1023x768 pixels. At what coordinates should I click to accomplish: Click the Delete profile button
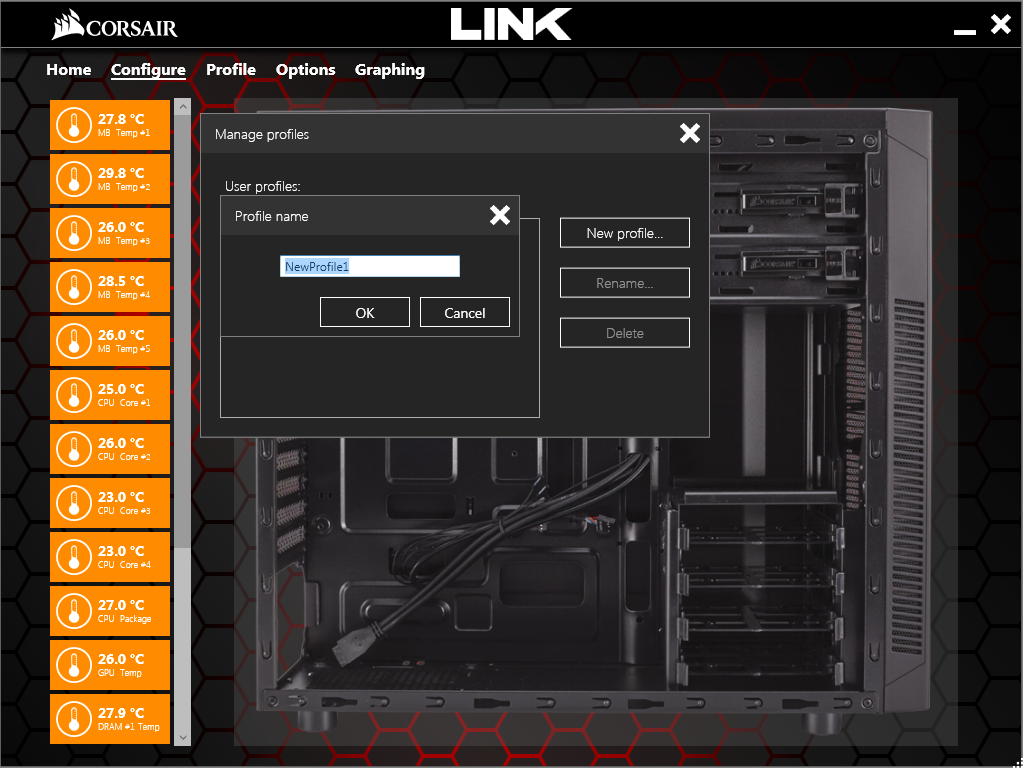click(624, 333)
